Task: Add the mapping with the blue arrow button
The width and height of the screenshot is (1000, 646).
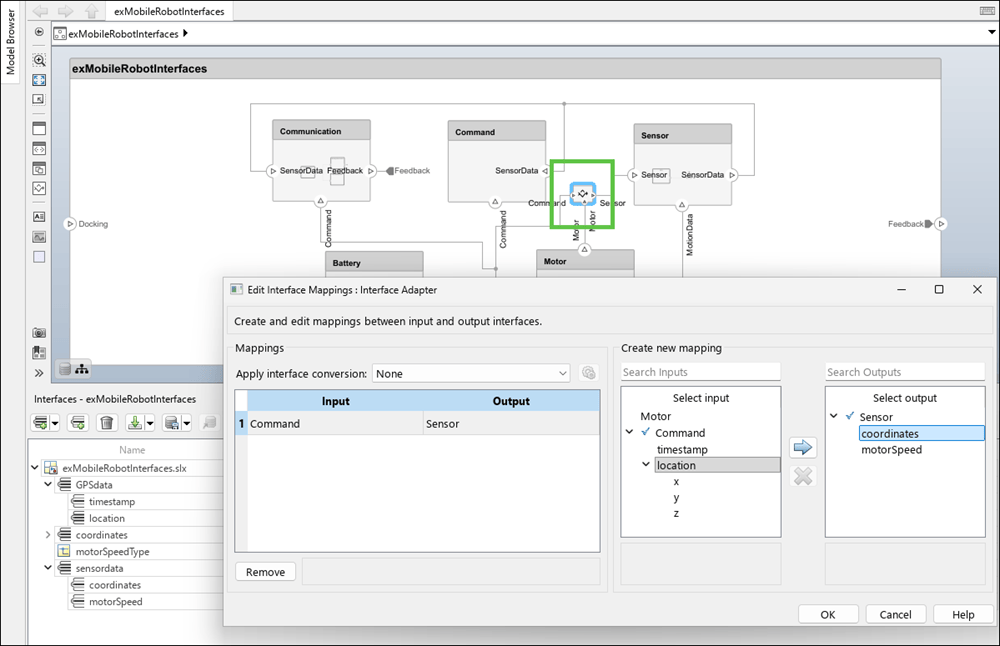Action: [x=802, y=447]
